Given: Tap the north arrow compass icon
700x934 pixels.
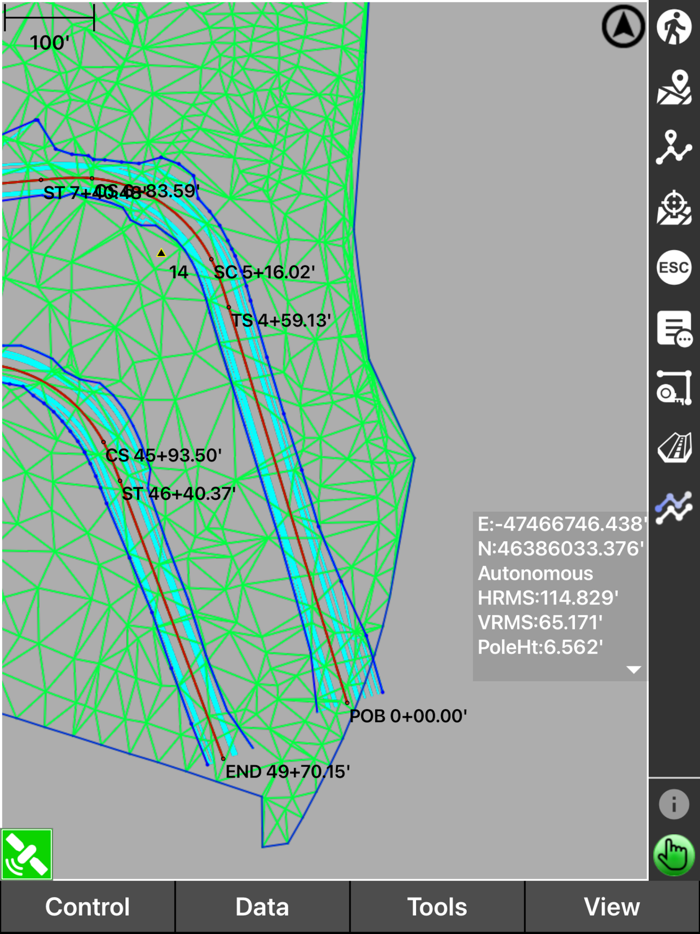Looking at the screenshot, I should (x=624, y=27).
